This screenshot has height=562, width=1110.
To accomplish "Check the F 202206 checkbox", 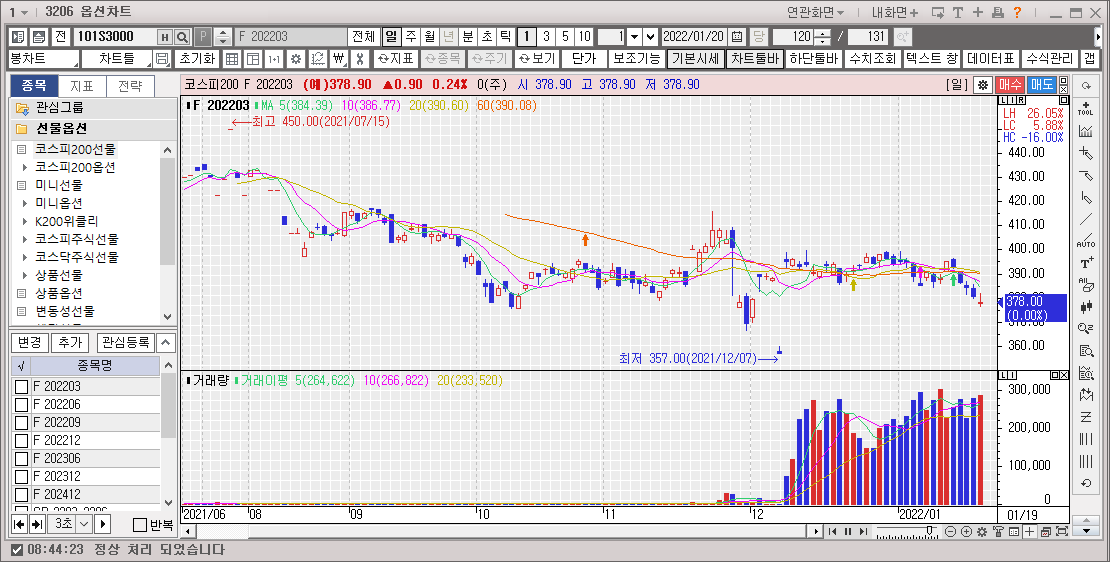I will pyautogui.click(x=22, y=405).
